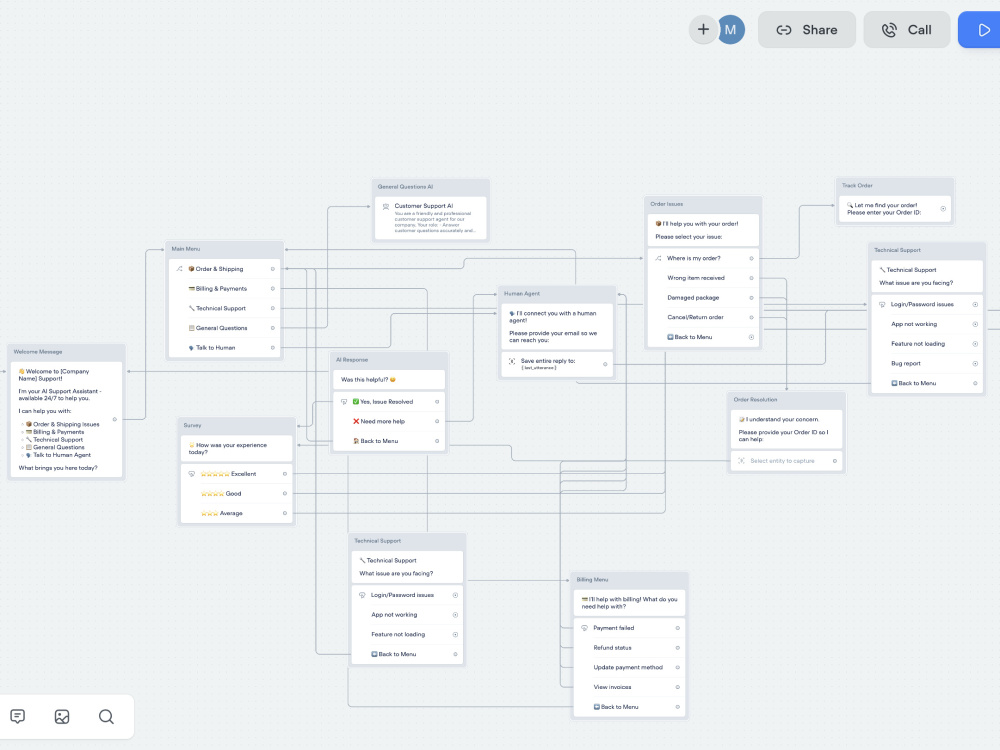Run the flow with the play button
The image size is (1000, 750).
(983, 29)
